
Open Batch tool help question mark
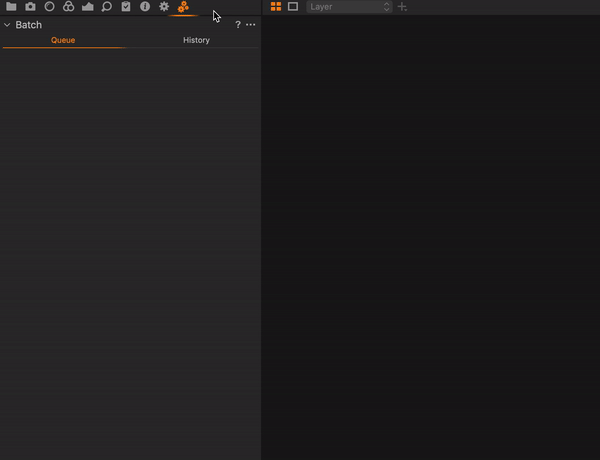click(x=238, y=24)
